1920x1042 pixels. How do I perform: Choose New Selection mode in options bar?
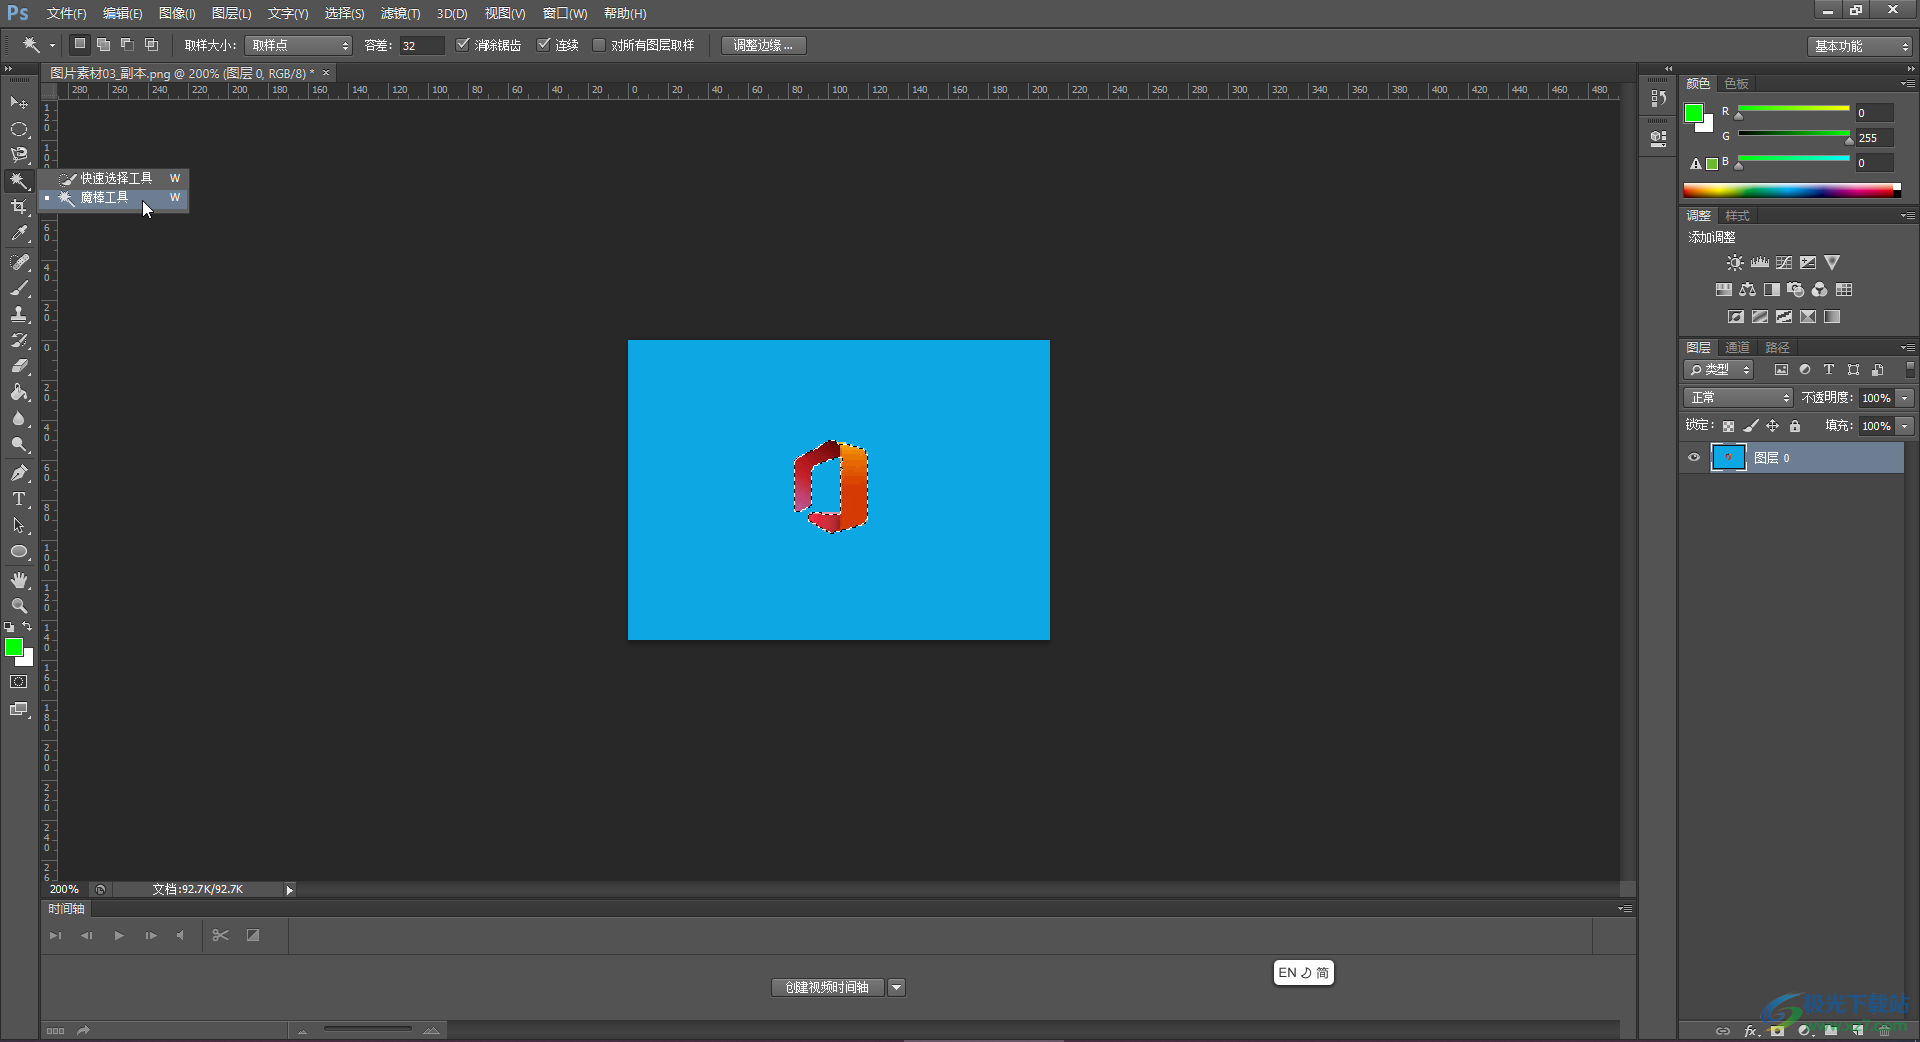pyautogui.click(x=80, y=45)
